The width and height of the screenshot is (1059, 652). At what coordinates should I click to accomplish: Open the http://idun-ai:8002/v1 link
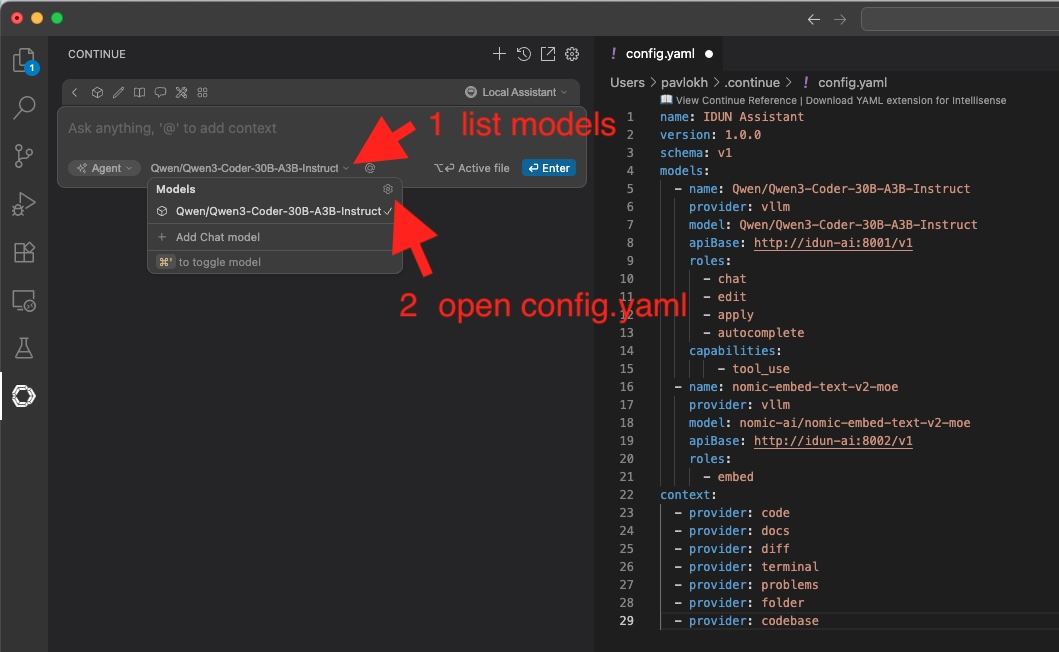[x=833, y=441]
